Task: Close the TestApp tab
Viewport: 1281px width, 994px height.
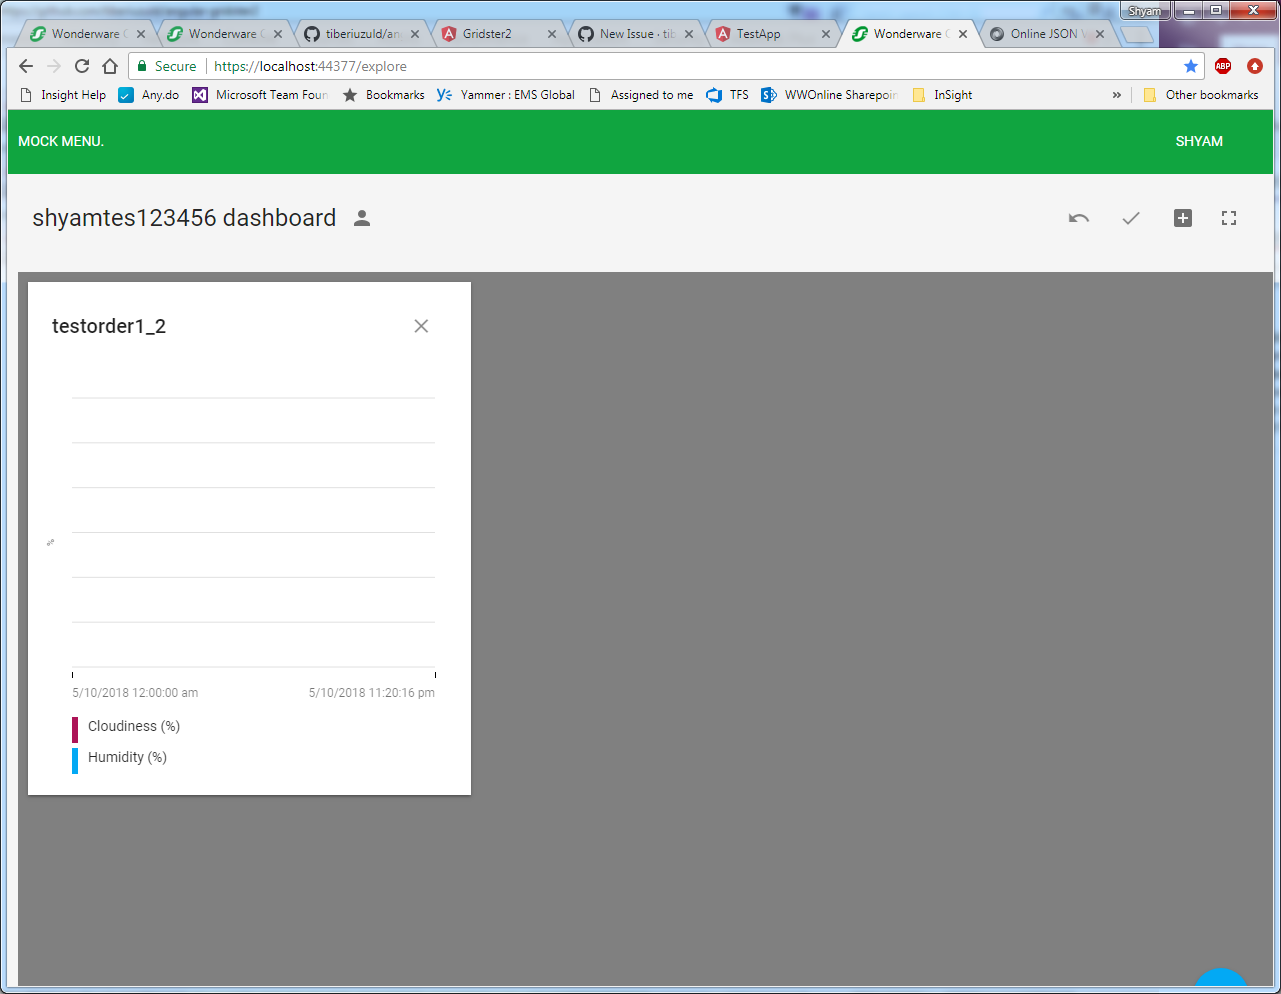Action: point(826,34)
